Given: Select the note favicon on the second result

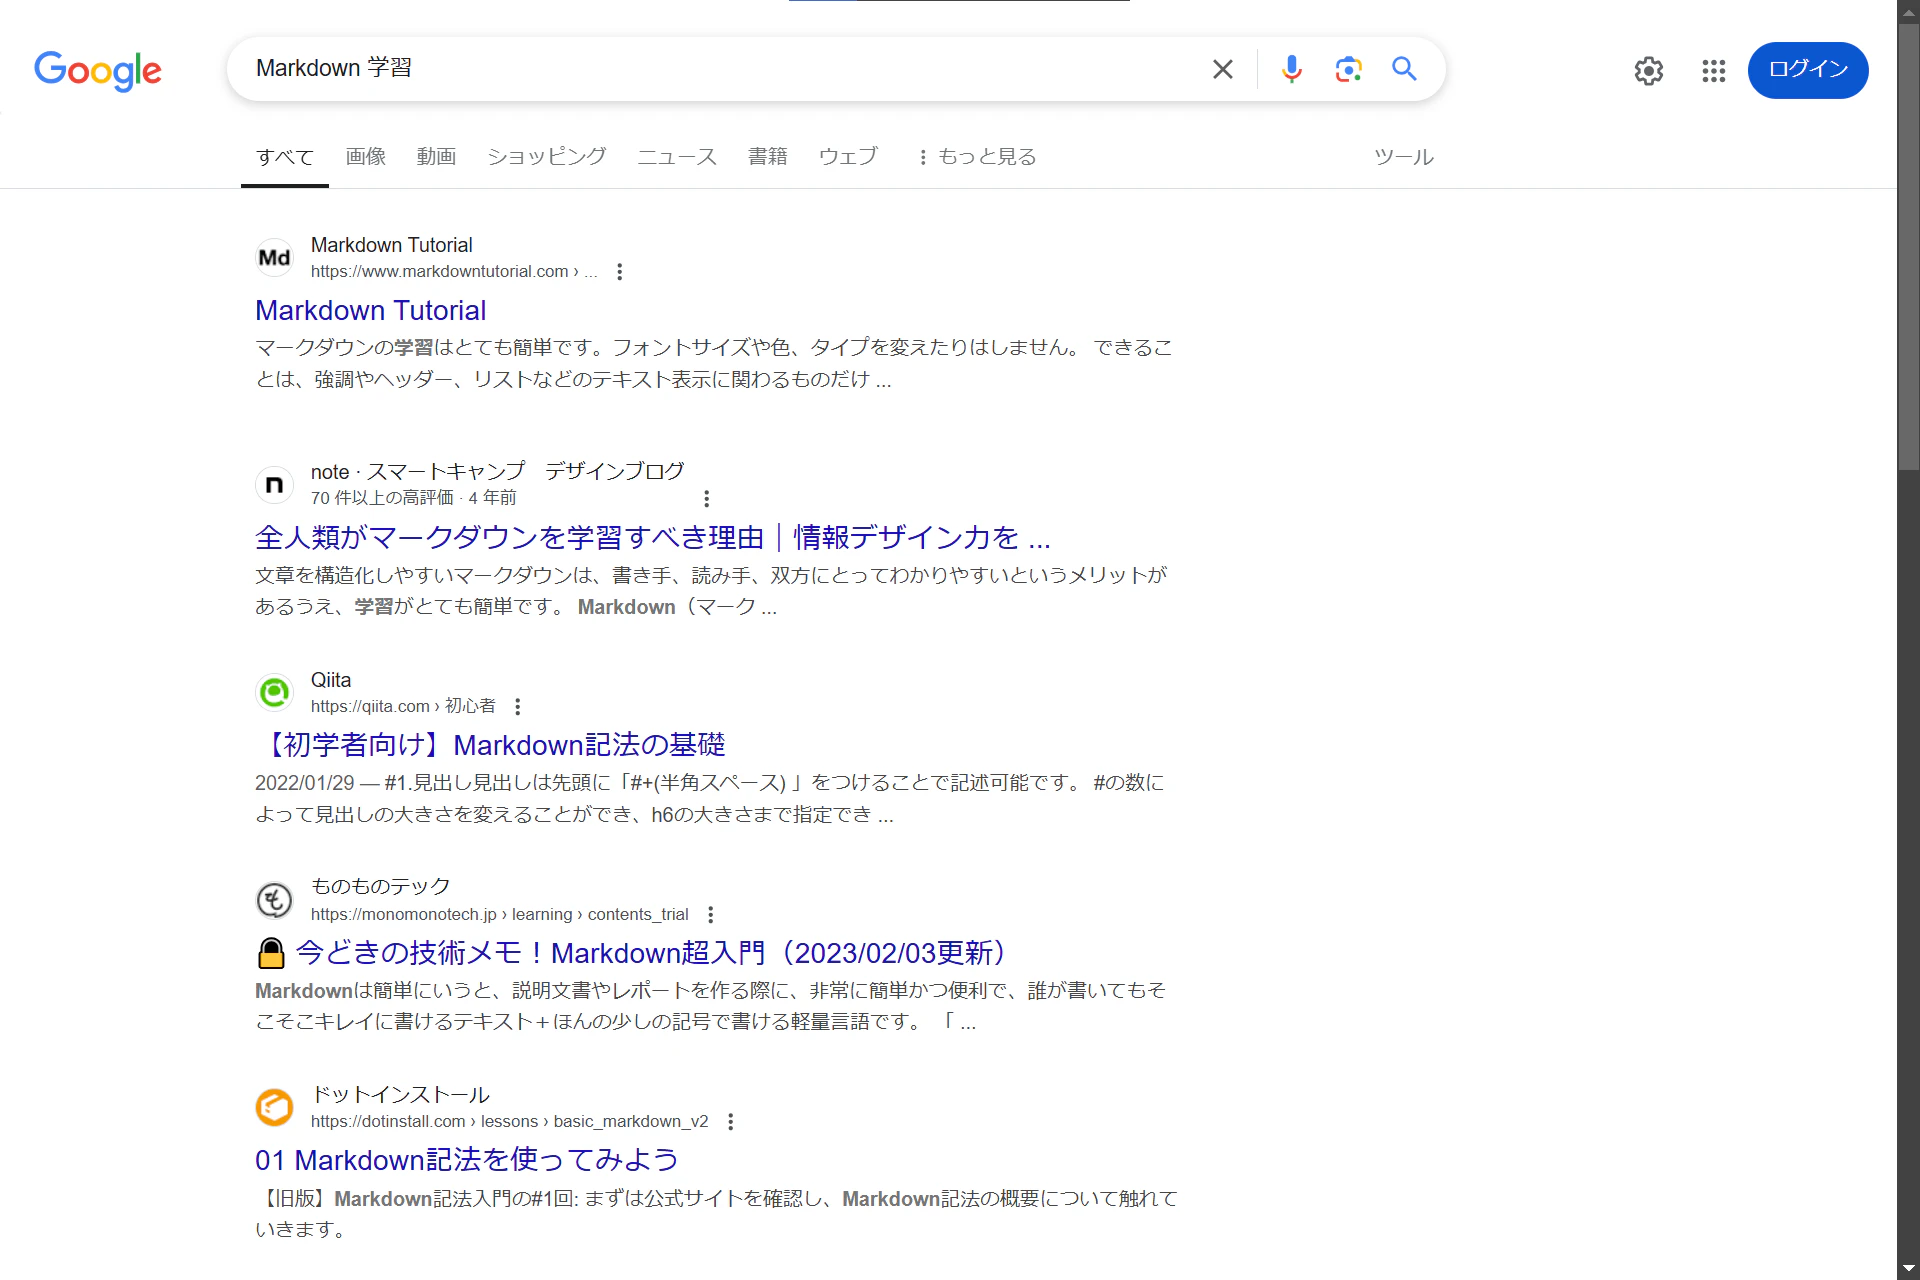Looking at the screenshot, I should point(274,484).
